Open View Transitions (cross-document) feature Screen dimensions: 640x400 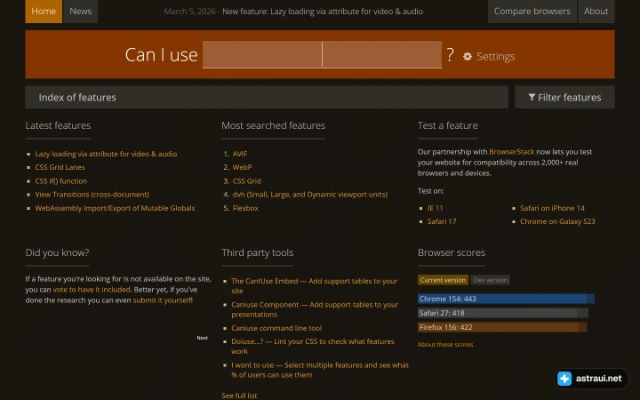[92, 194]
